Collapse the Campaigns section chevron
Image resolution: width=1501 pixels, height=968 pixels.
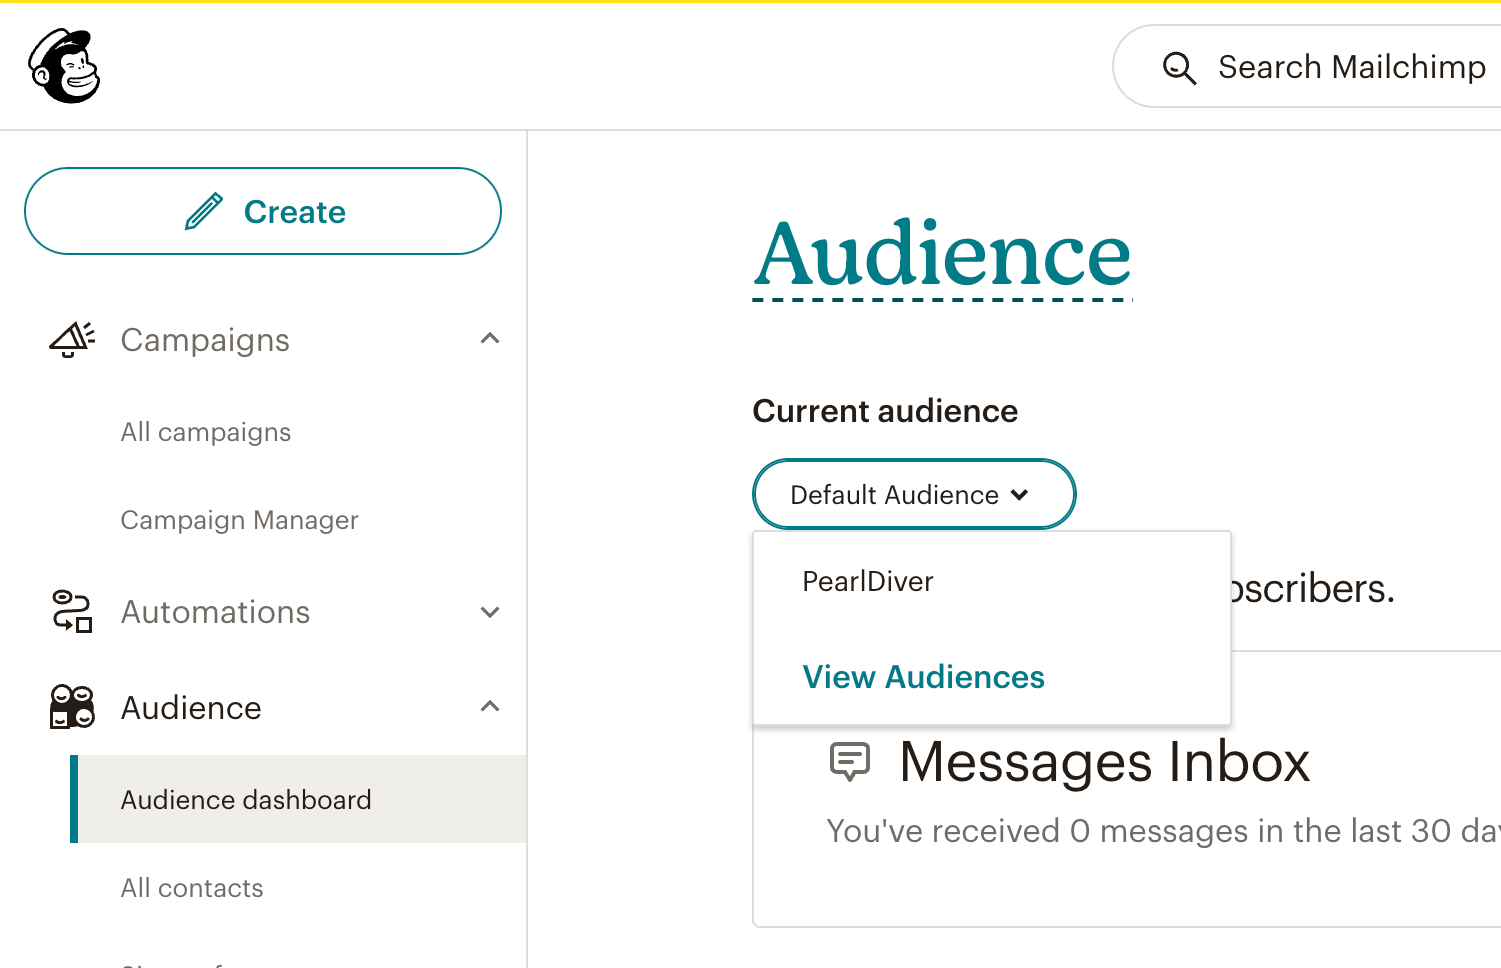490,339
